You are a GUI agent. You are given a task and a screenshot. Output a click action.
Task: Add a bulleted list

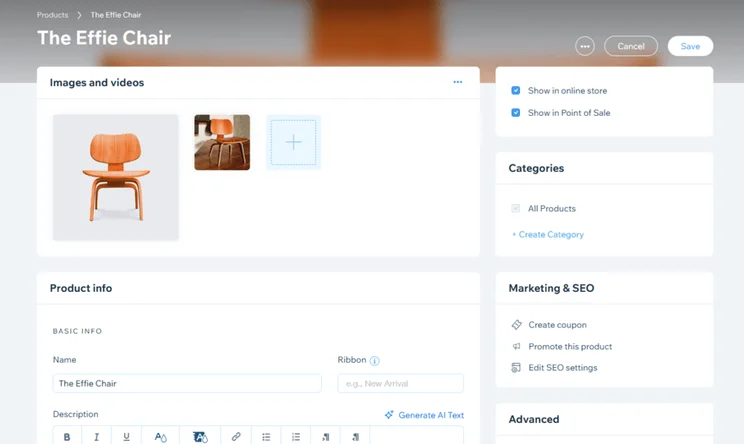pos(266,437)
